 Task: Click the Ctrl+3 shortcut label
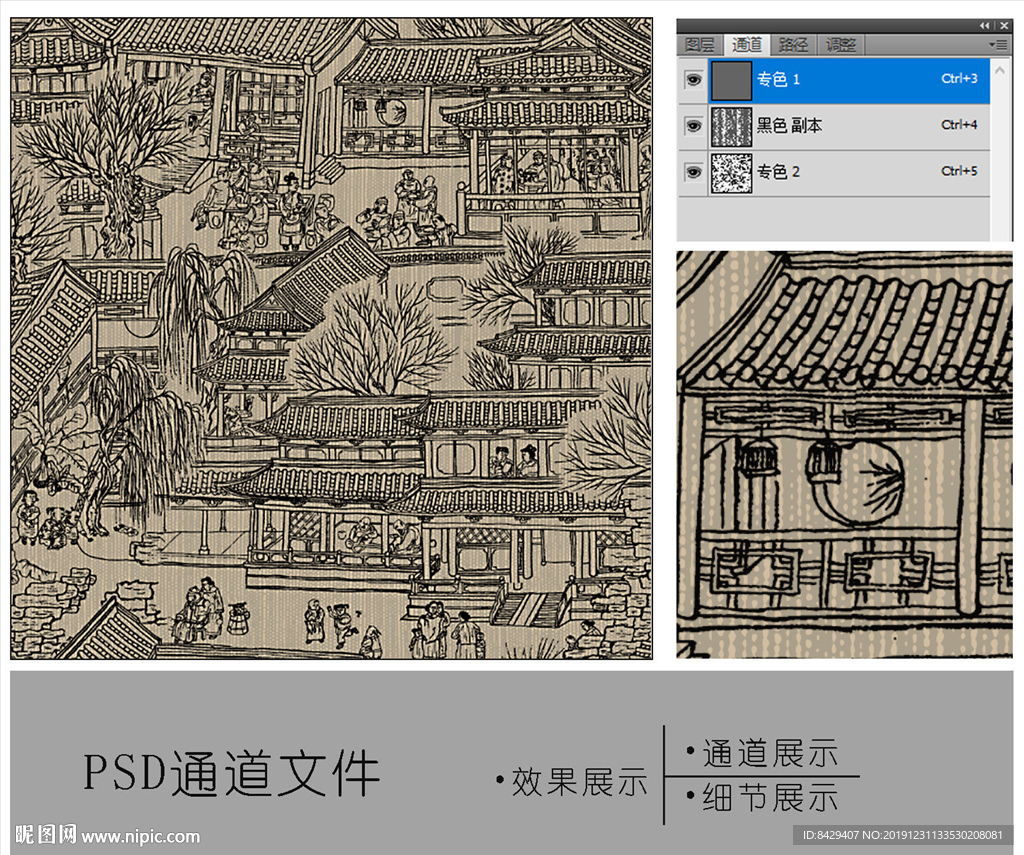(x=959, y=79)
